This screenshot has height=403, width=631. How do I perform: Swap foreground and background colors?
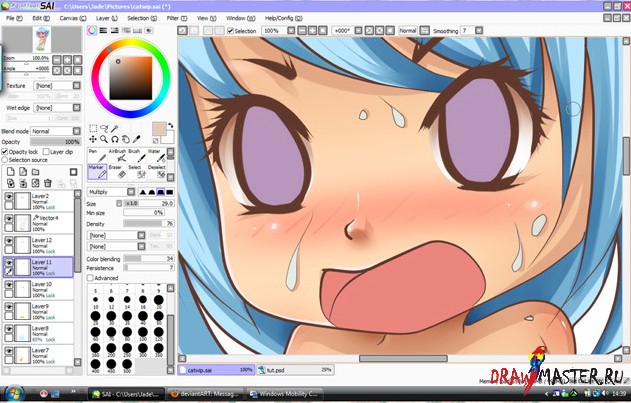pyautogui.click(x=171, y=126)
